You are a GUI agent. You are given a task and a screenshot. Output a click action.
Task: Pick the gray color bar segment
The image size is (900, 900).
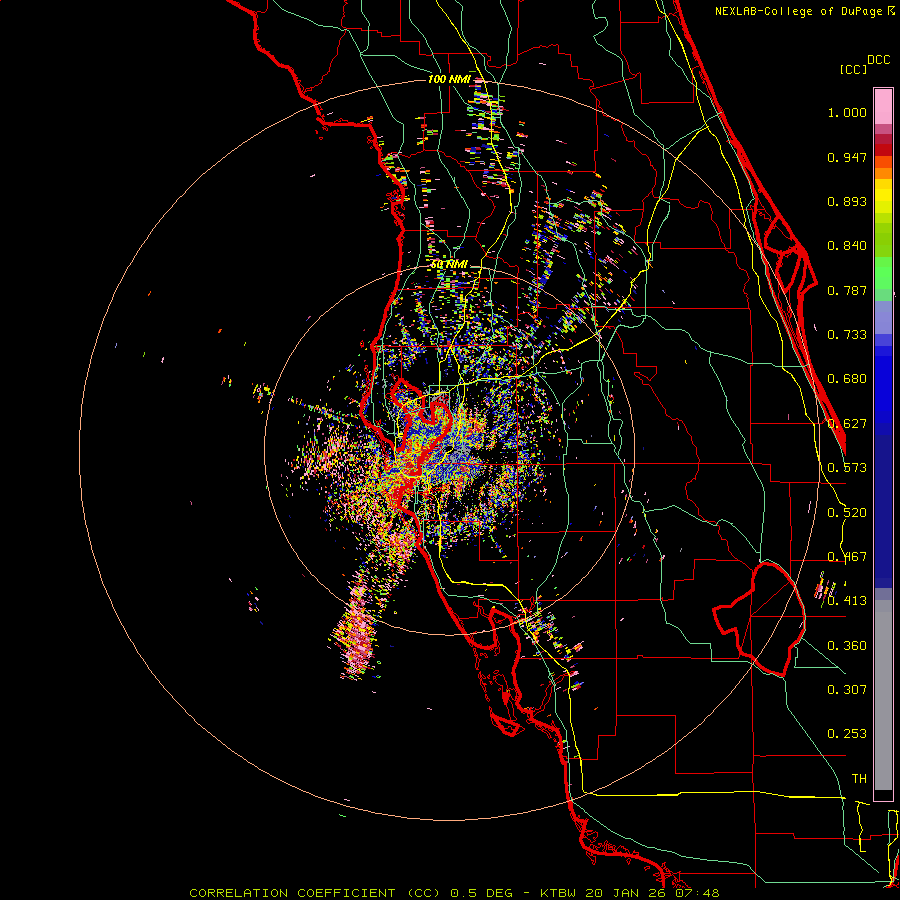(883, 695)
